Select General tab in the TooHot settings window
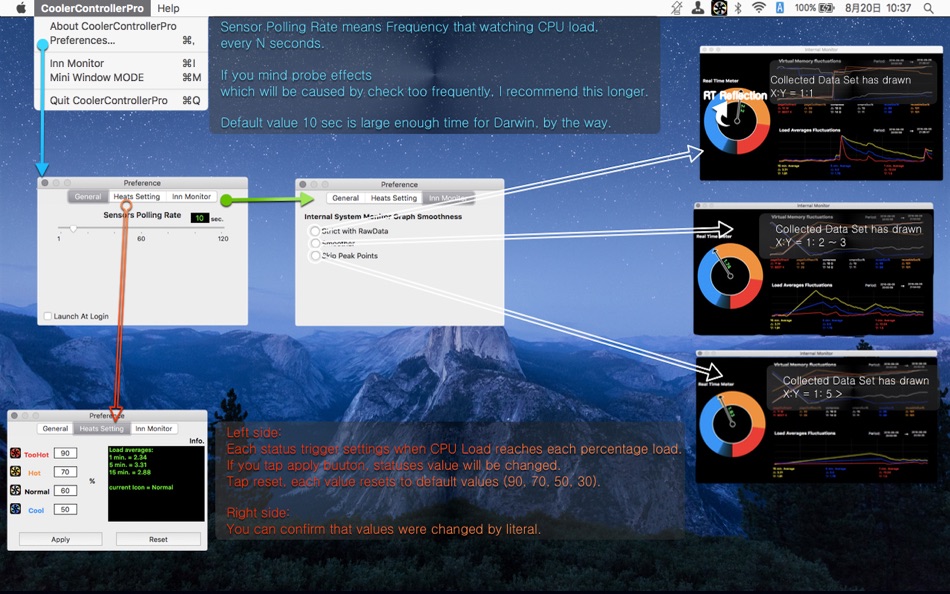The height and width of the screenshot is (594, 950). point(55,429)
